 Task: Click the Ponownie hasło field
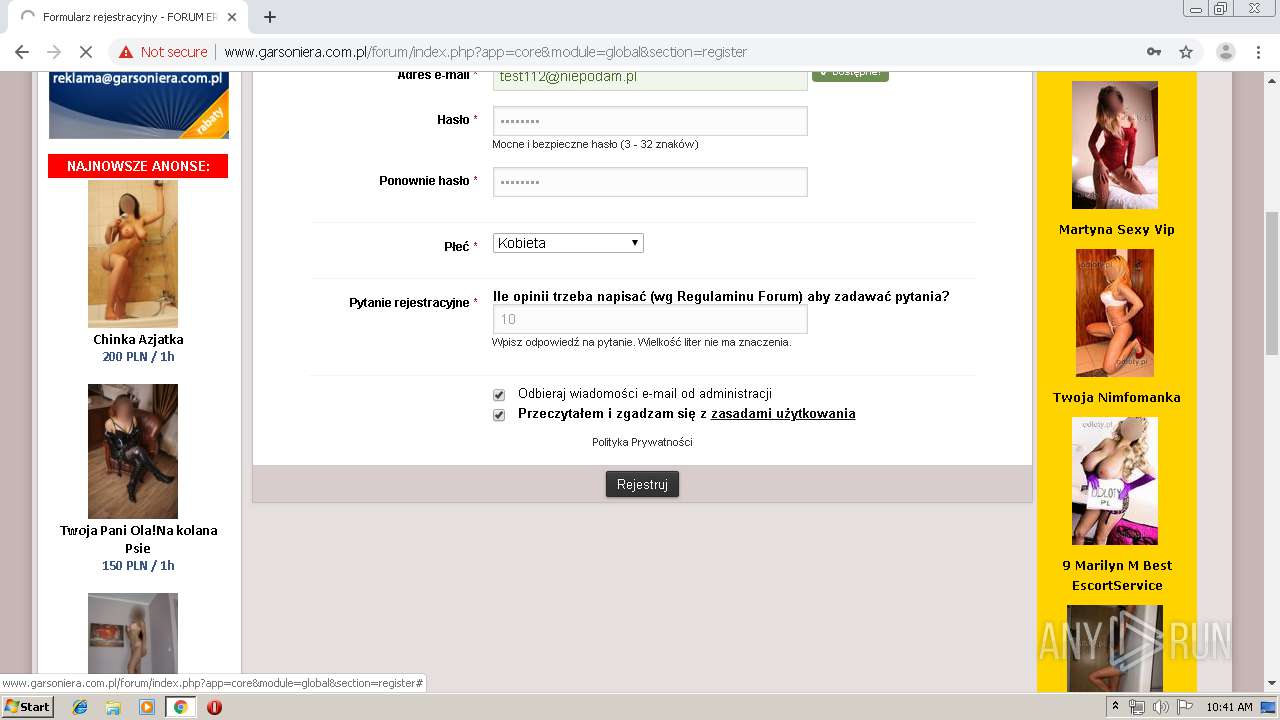pos(650,182)
